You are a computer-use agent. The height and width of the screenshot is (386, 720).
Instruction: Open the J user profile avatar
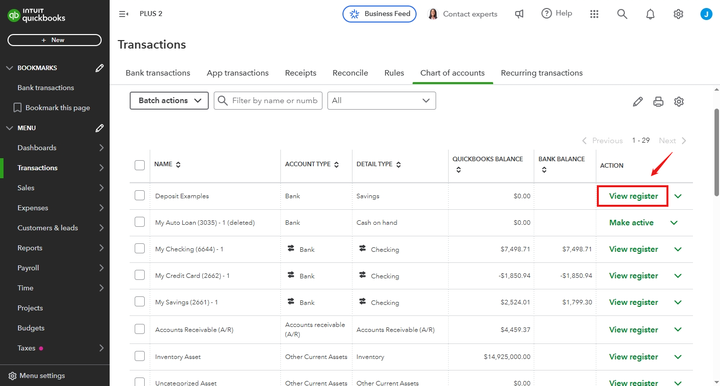click(706, 14)
